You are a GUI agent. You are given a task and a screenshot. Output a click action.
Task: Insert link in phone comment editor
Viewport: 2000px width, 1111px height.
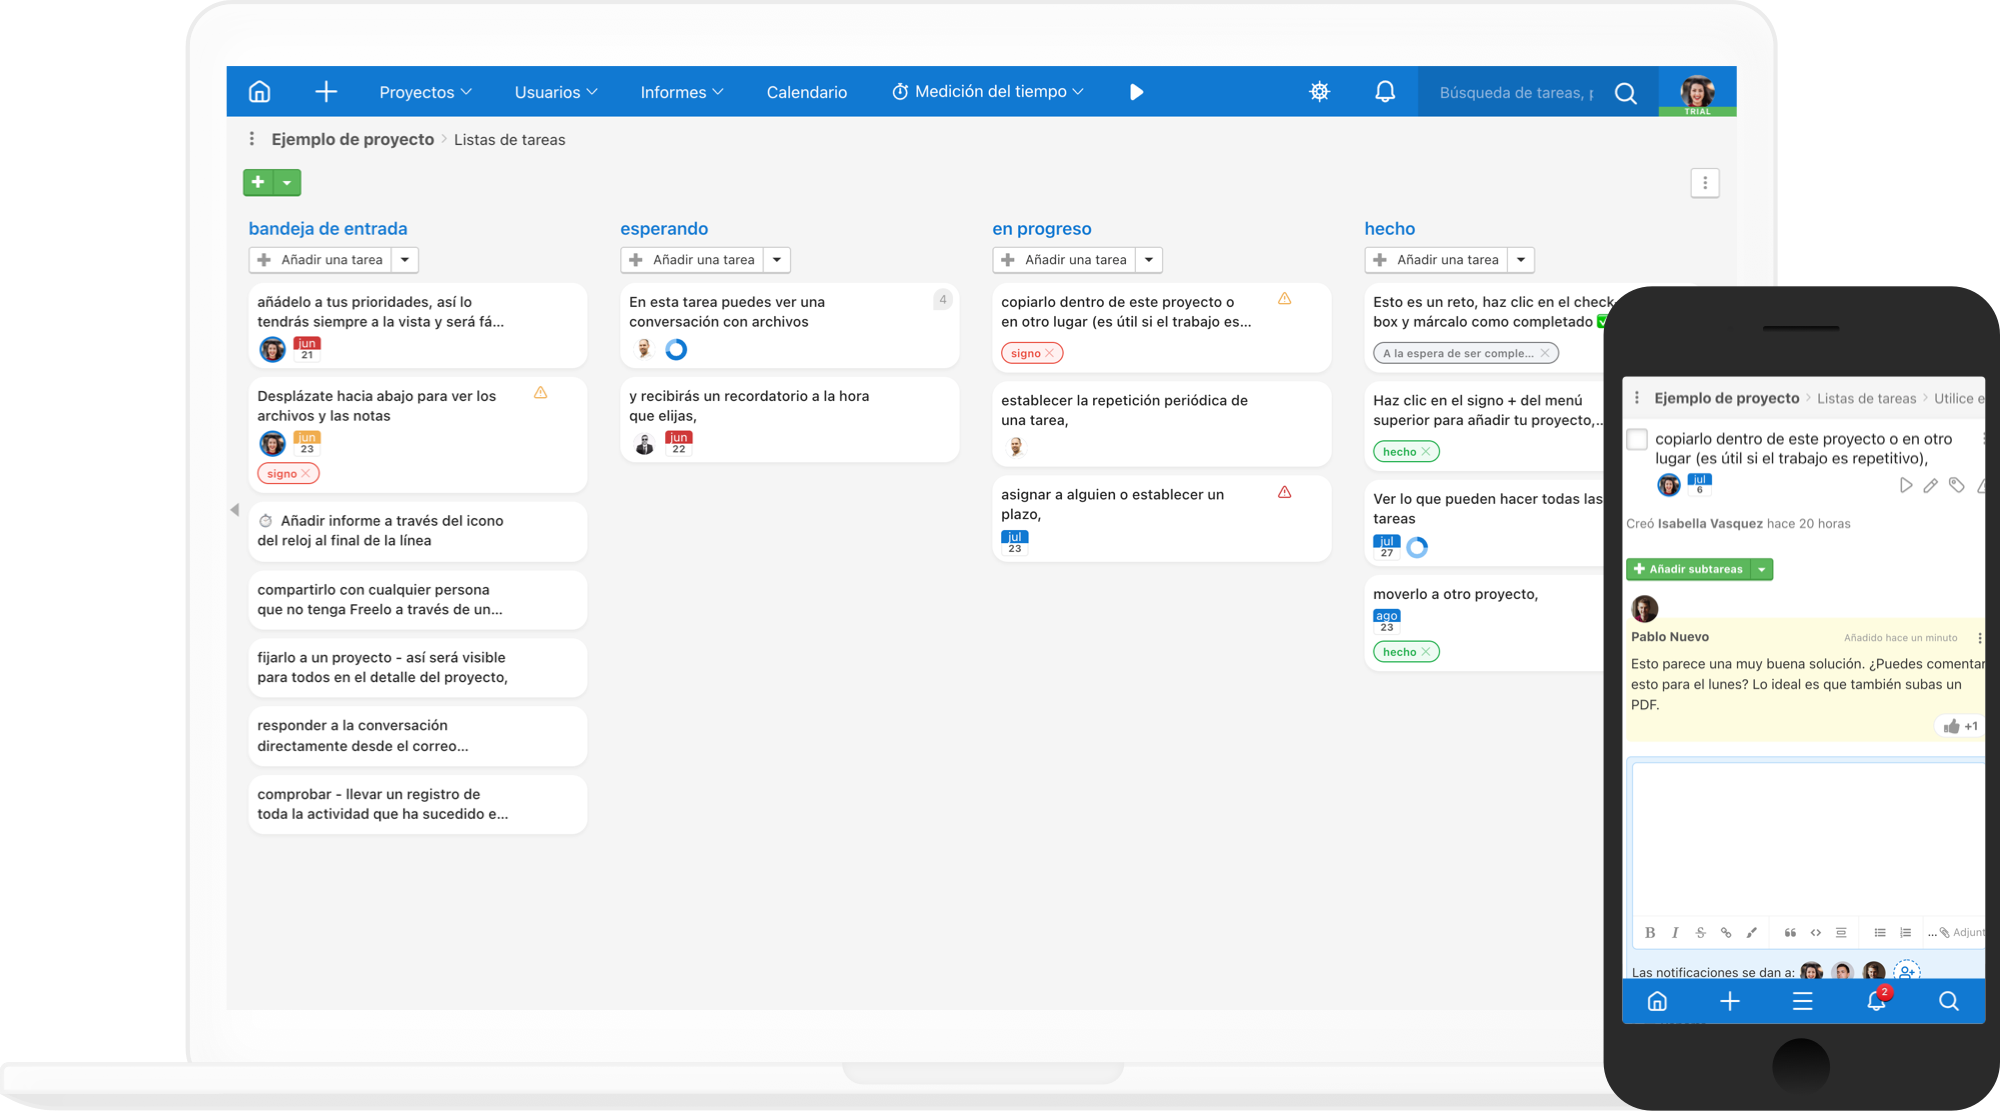click(1726, 932)
